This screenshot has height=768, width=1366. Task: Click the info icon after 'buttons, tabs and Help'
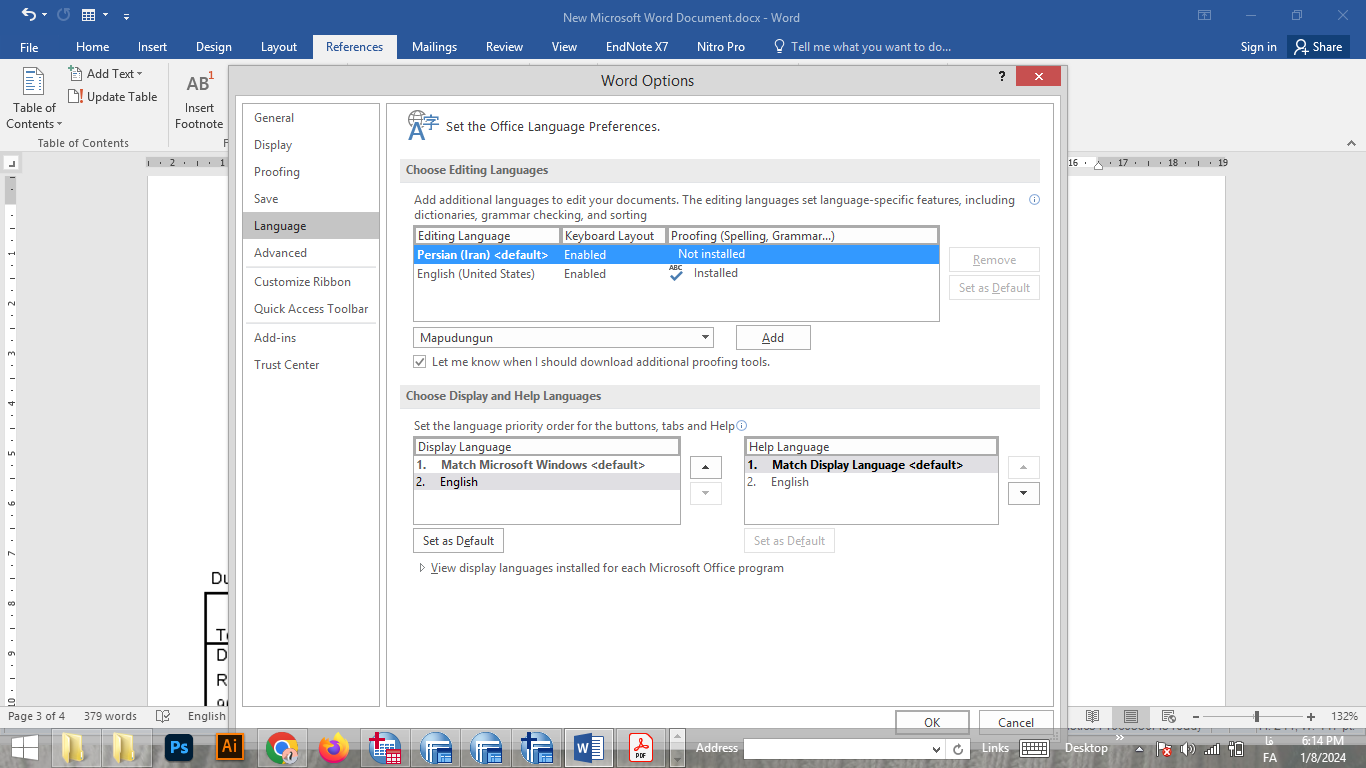[741, 426]
